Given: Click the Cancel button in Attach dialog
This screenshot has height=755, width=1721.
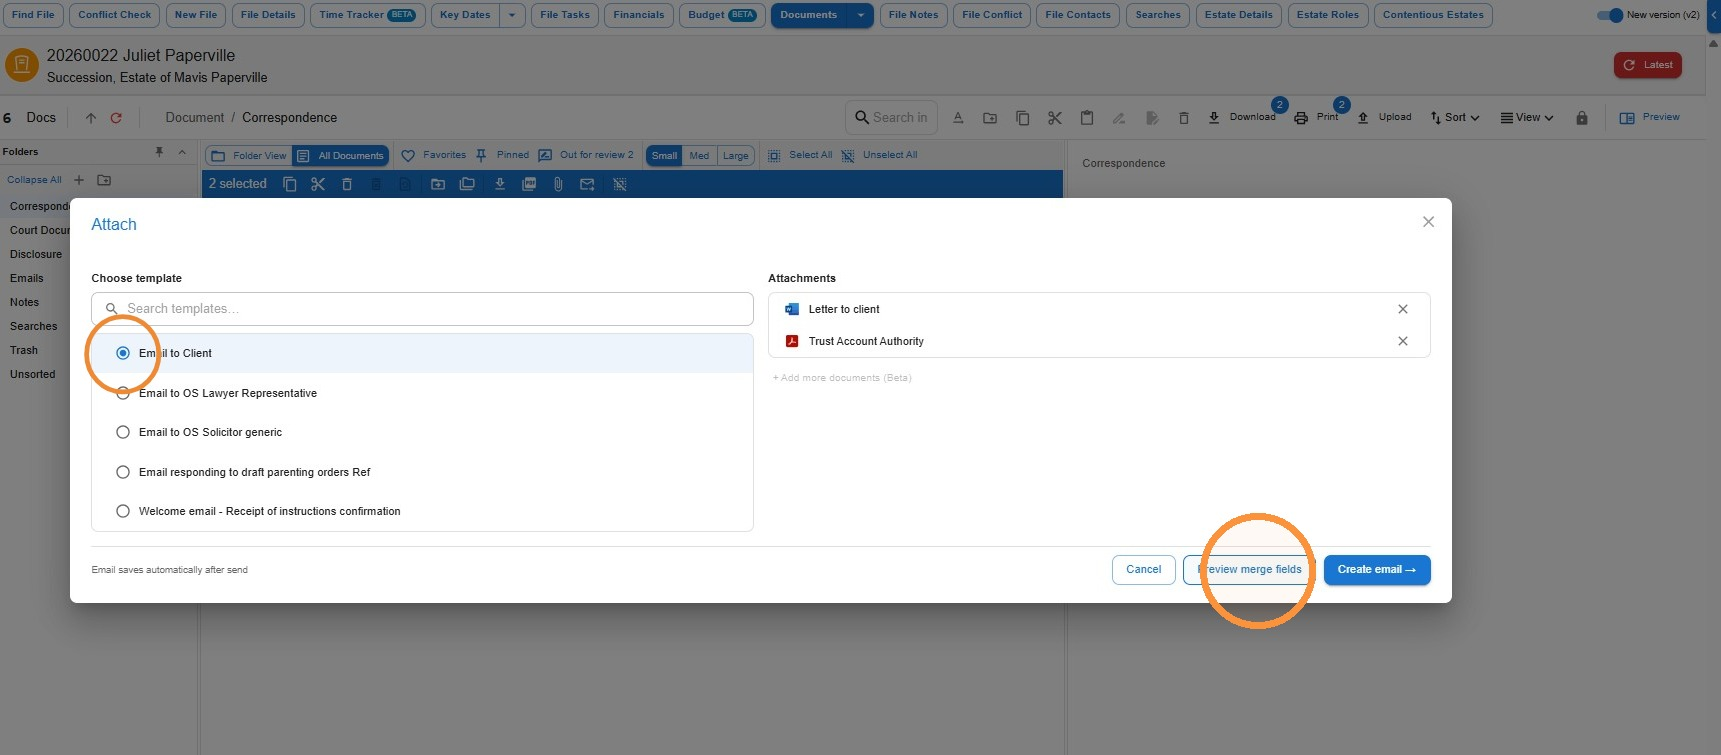Looking at the screenshot, I should [x=1143, y=570].
